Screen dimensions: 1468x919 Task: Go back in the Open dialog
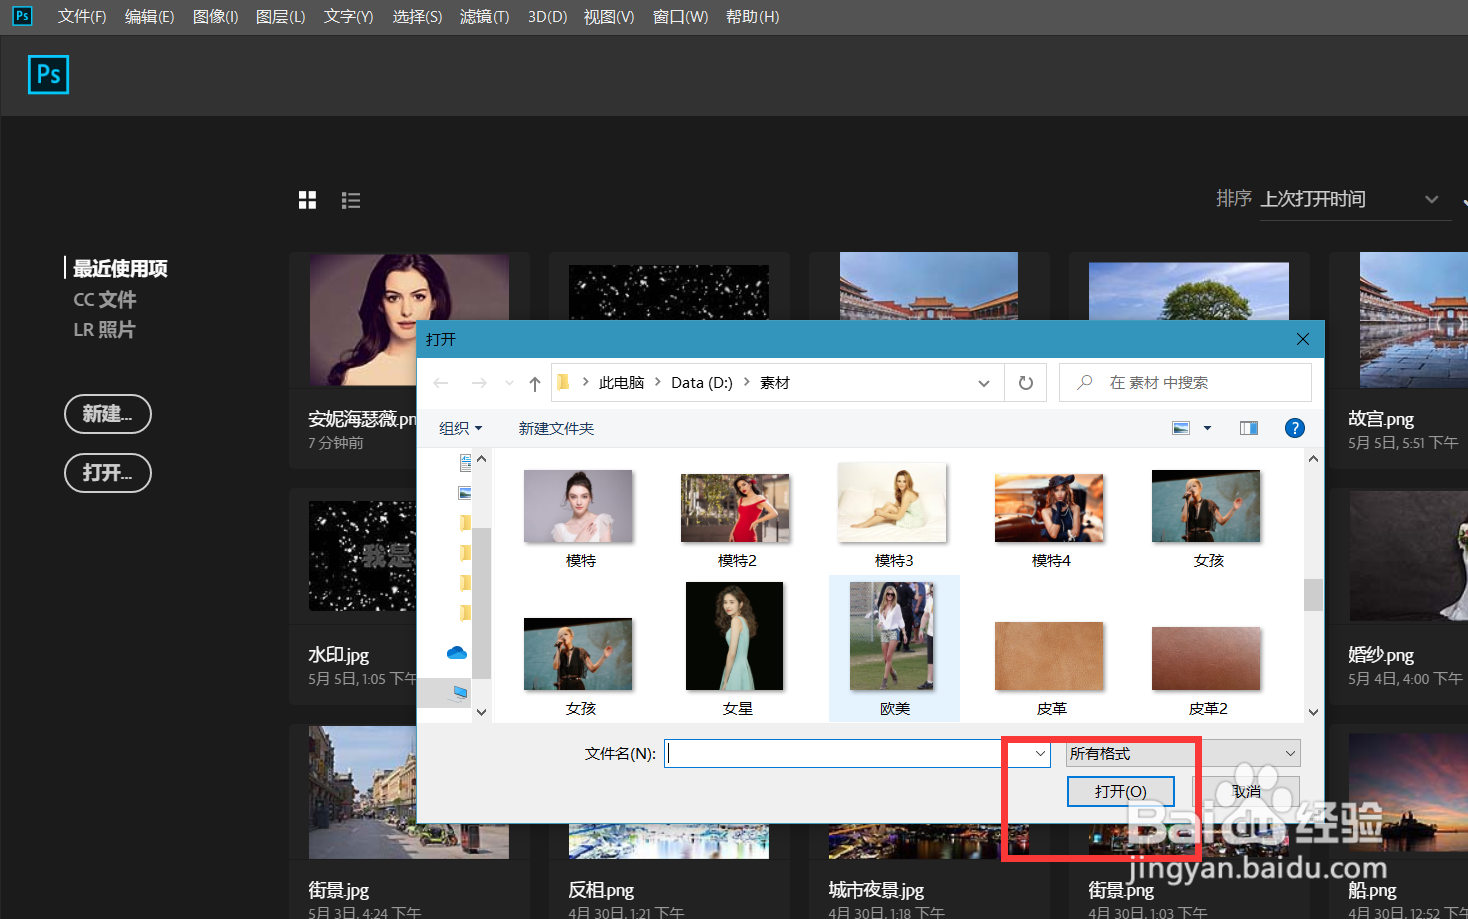click(441, 383)
